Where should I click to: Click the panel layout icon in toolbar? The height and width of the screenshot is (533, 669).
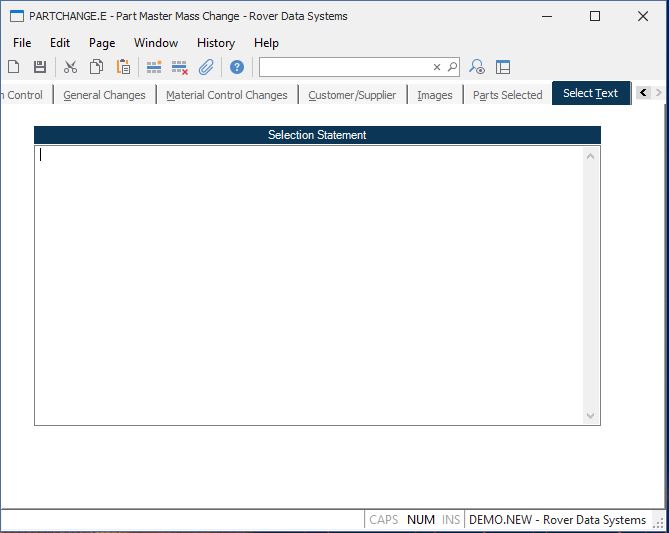[x=503, y=67]
